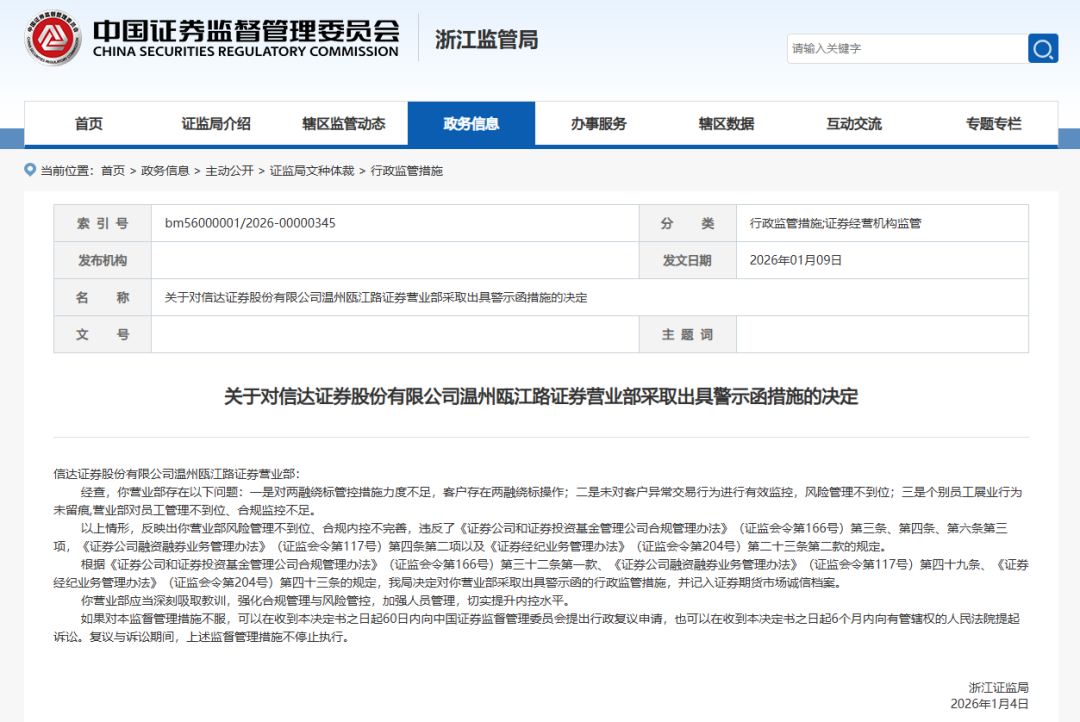Click index number bm56000001/2026-00000345
Screen dimensions: 1080x722
tap(250, 223)
